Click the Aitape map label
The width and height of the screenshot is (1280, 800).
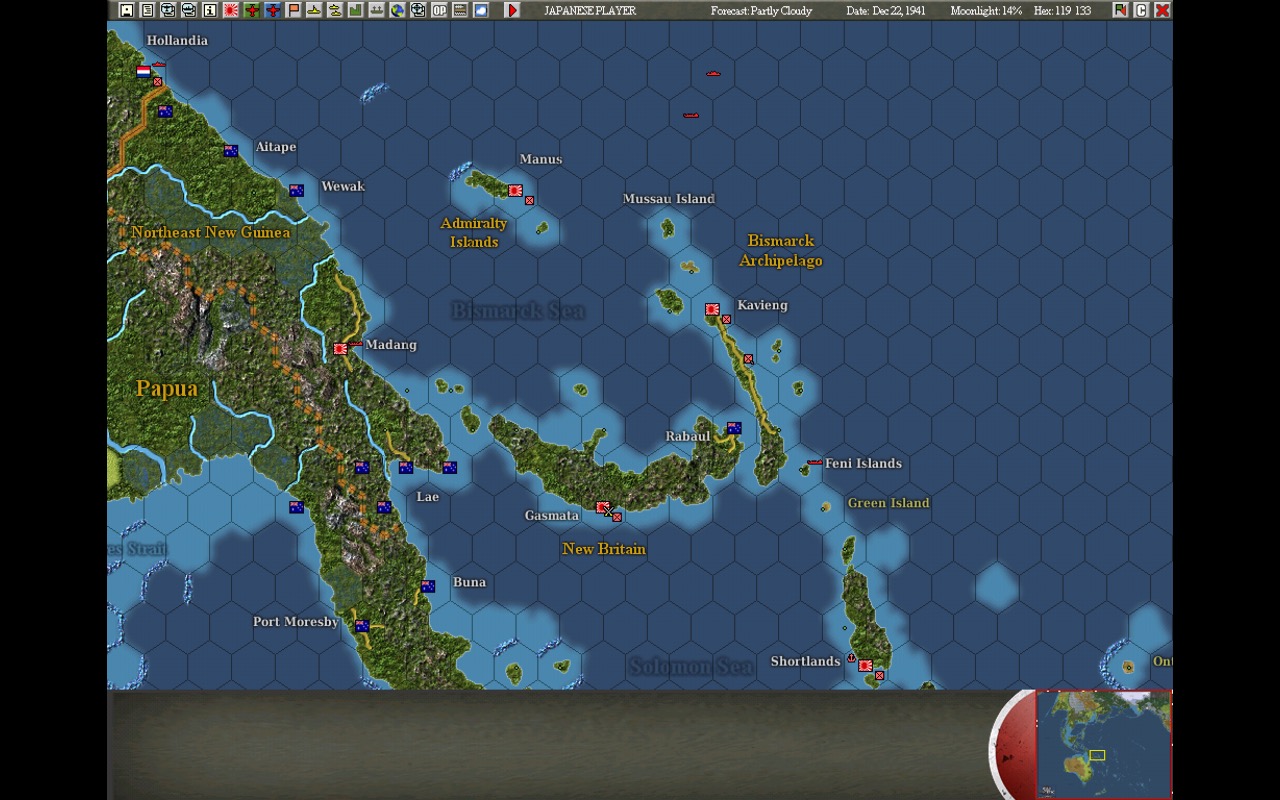[x=276, y=147]
